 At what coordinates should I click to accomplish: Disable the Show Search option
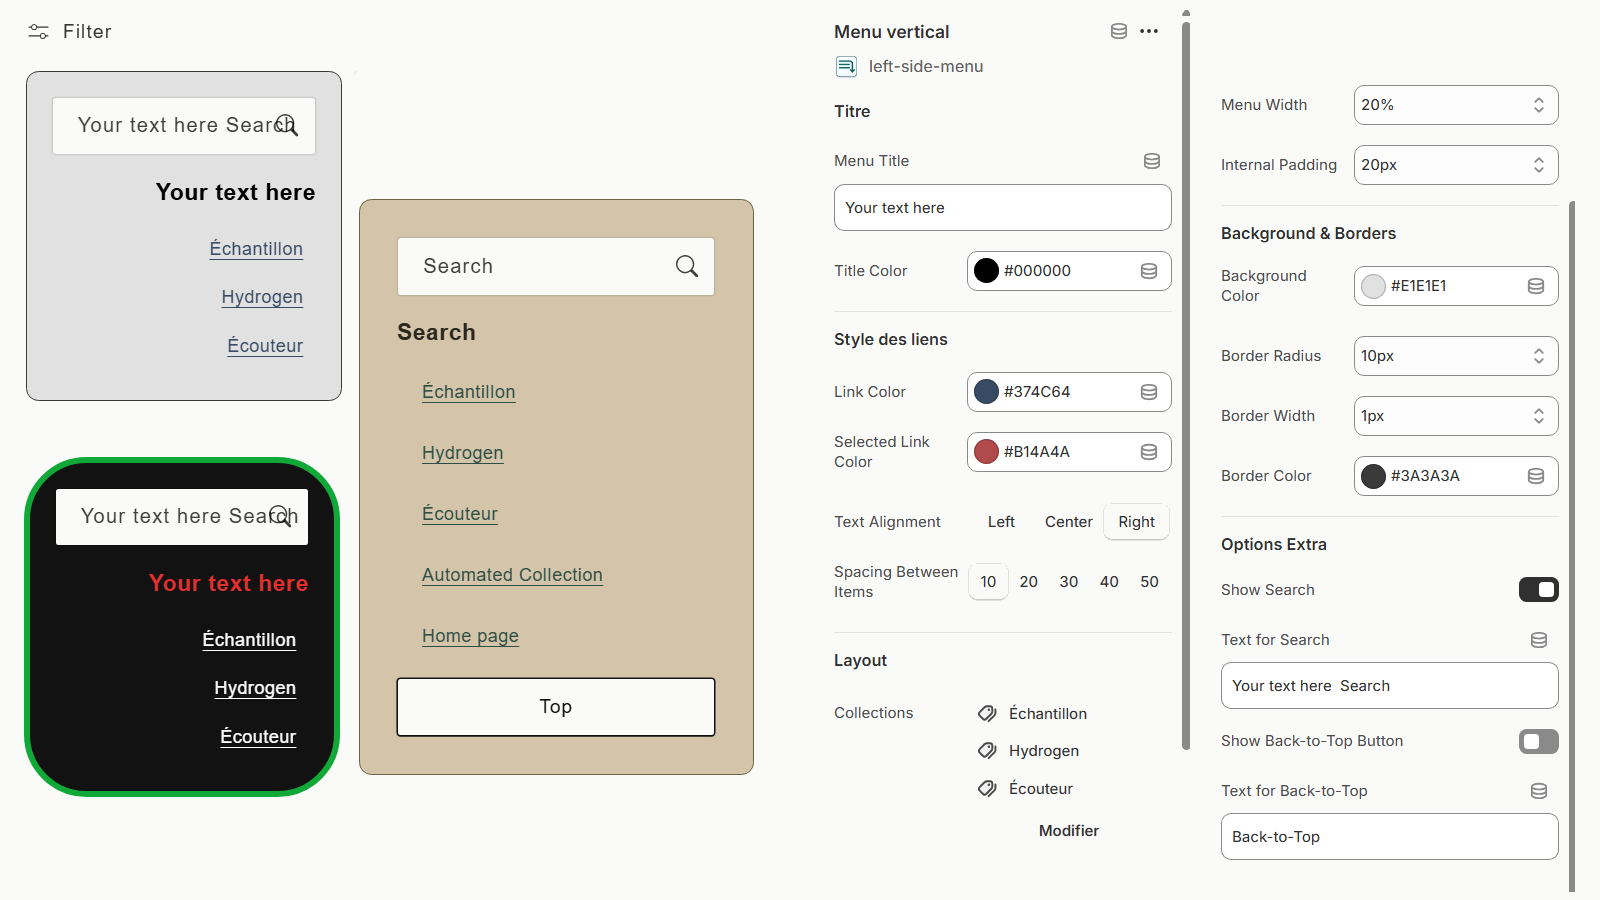pyautogui.click(x=1538, y=590)
